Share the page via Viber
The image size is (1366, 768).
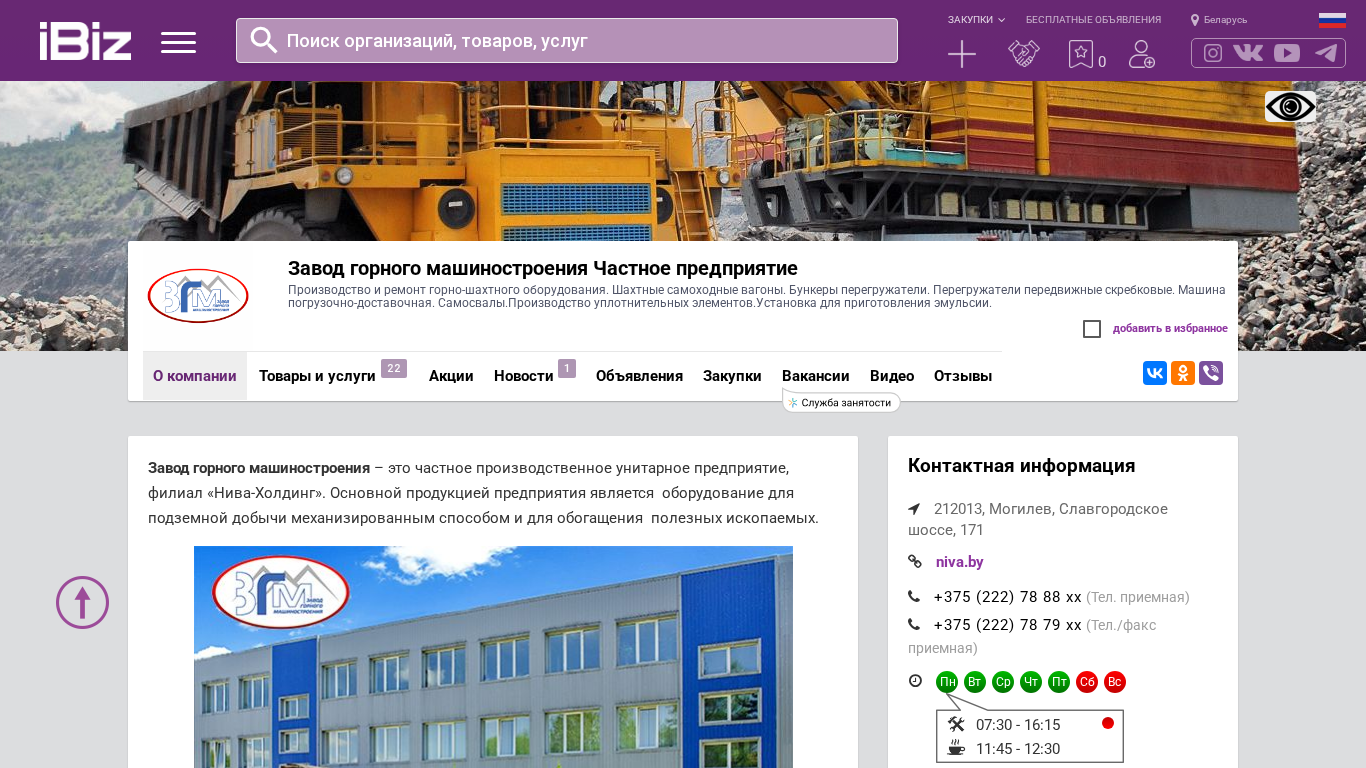click(x=1211, y=373)
